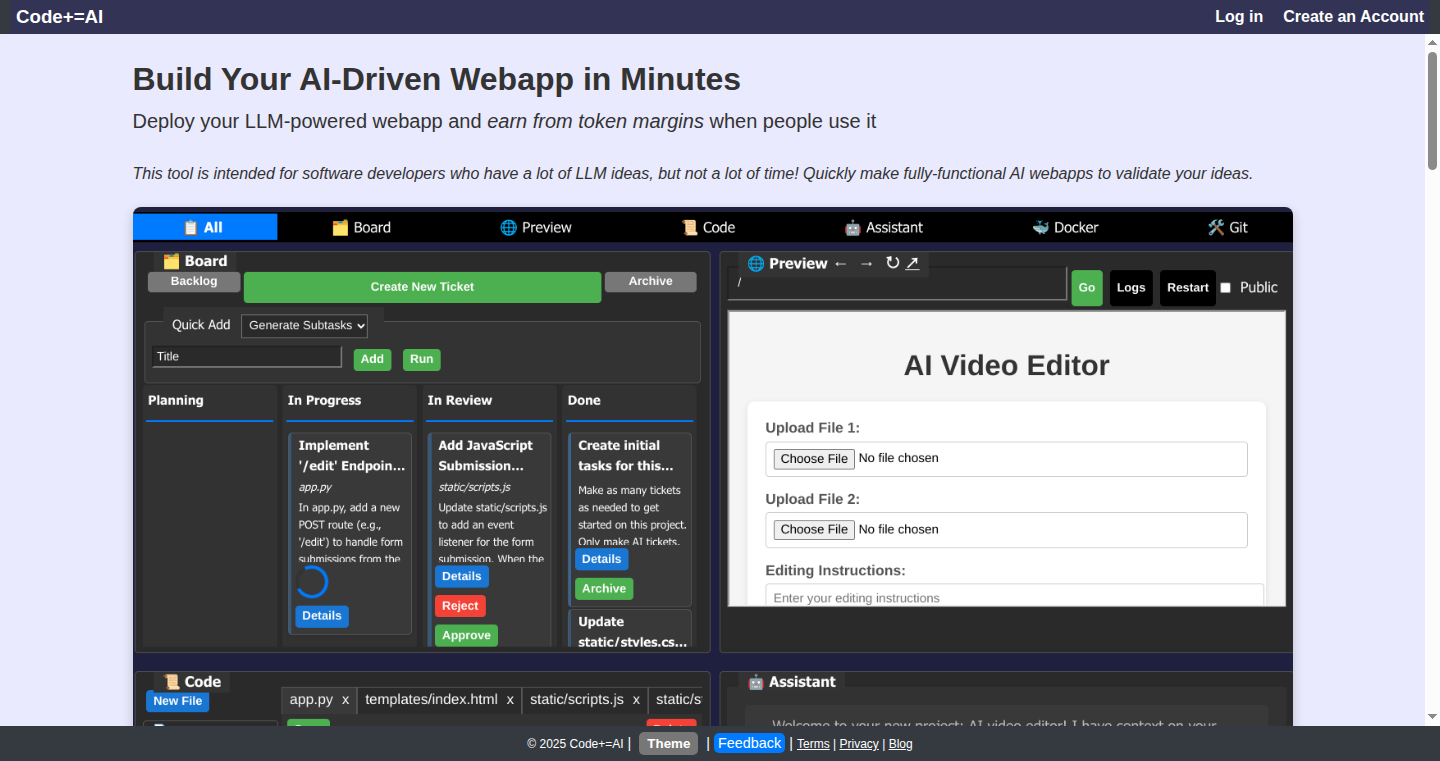Click the preview URL path field

(x=897, y=283)
